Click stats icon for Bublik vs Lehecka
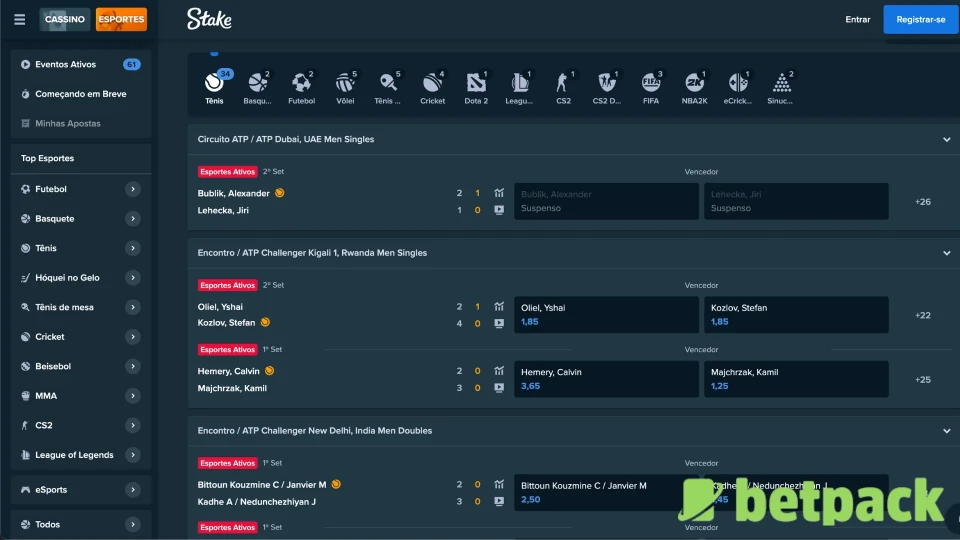Screen dimensions: 960x540 pyautogui.click(x=499, y=193)
